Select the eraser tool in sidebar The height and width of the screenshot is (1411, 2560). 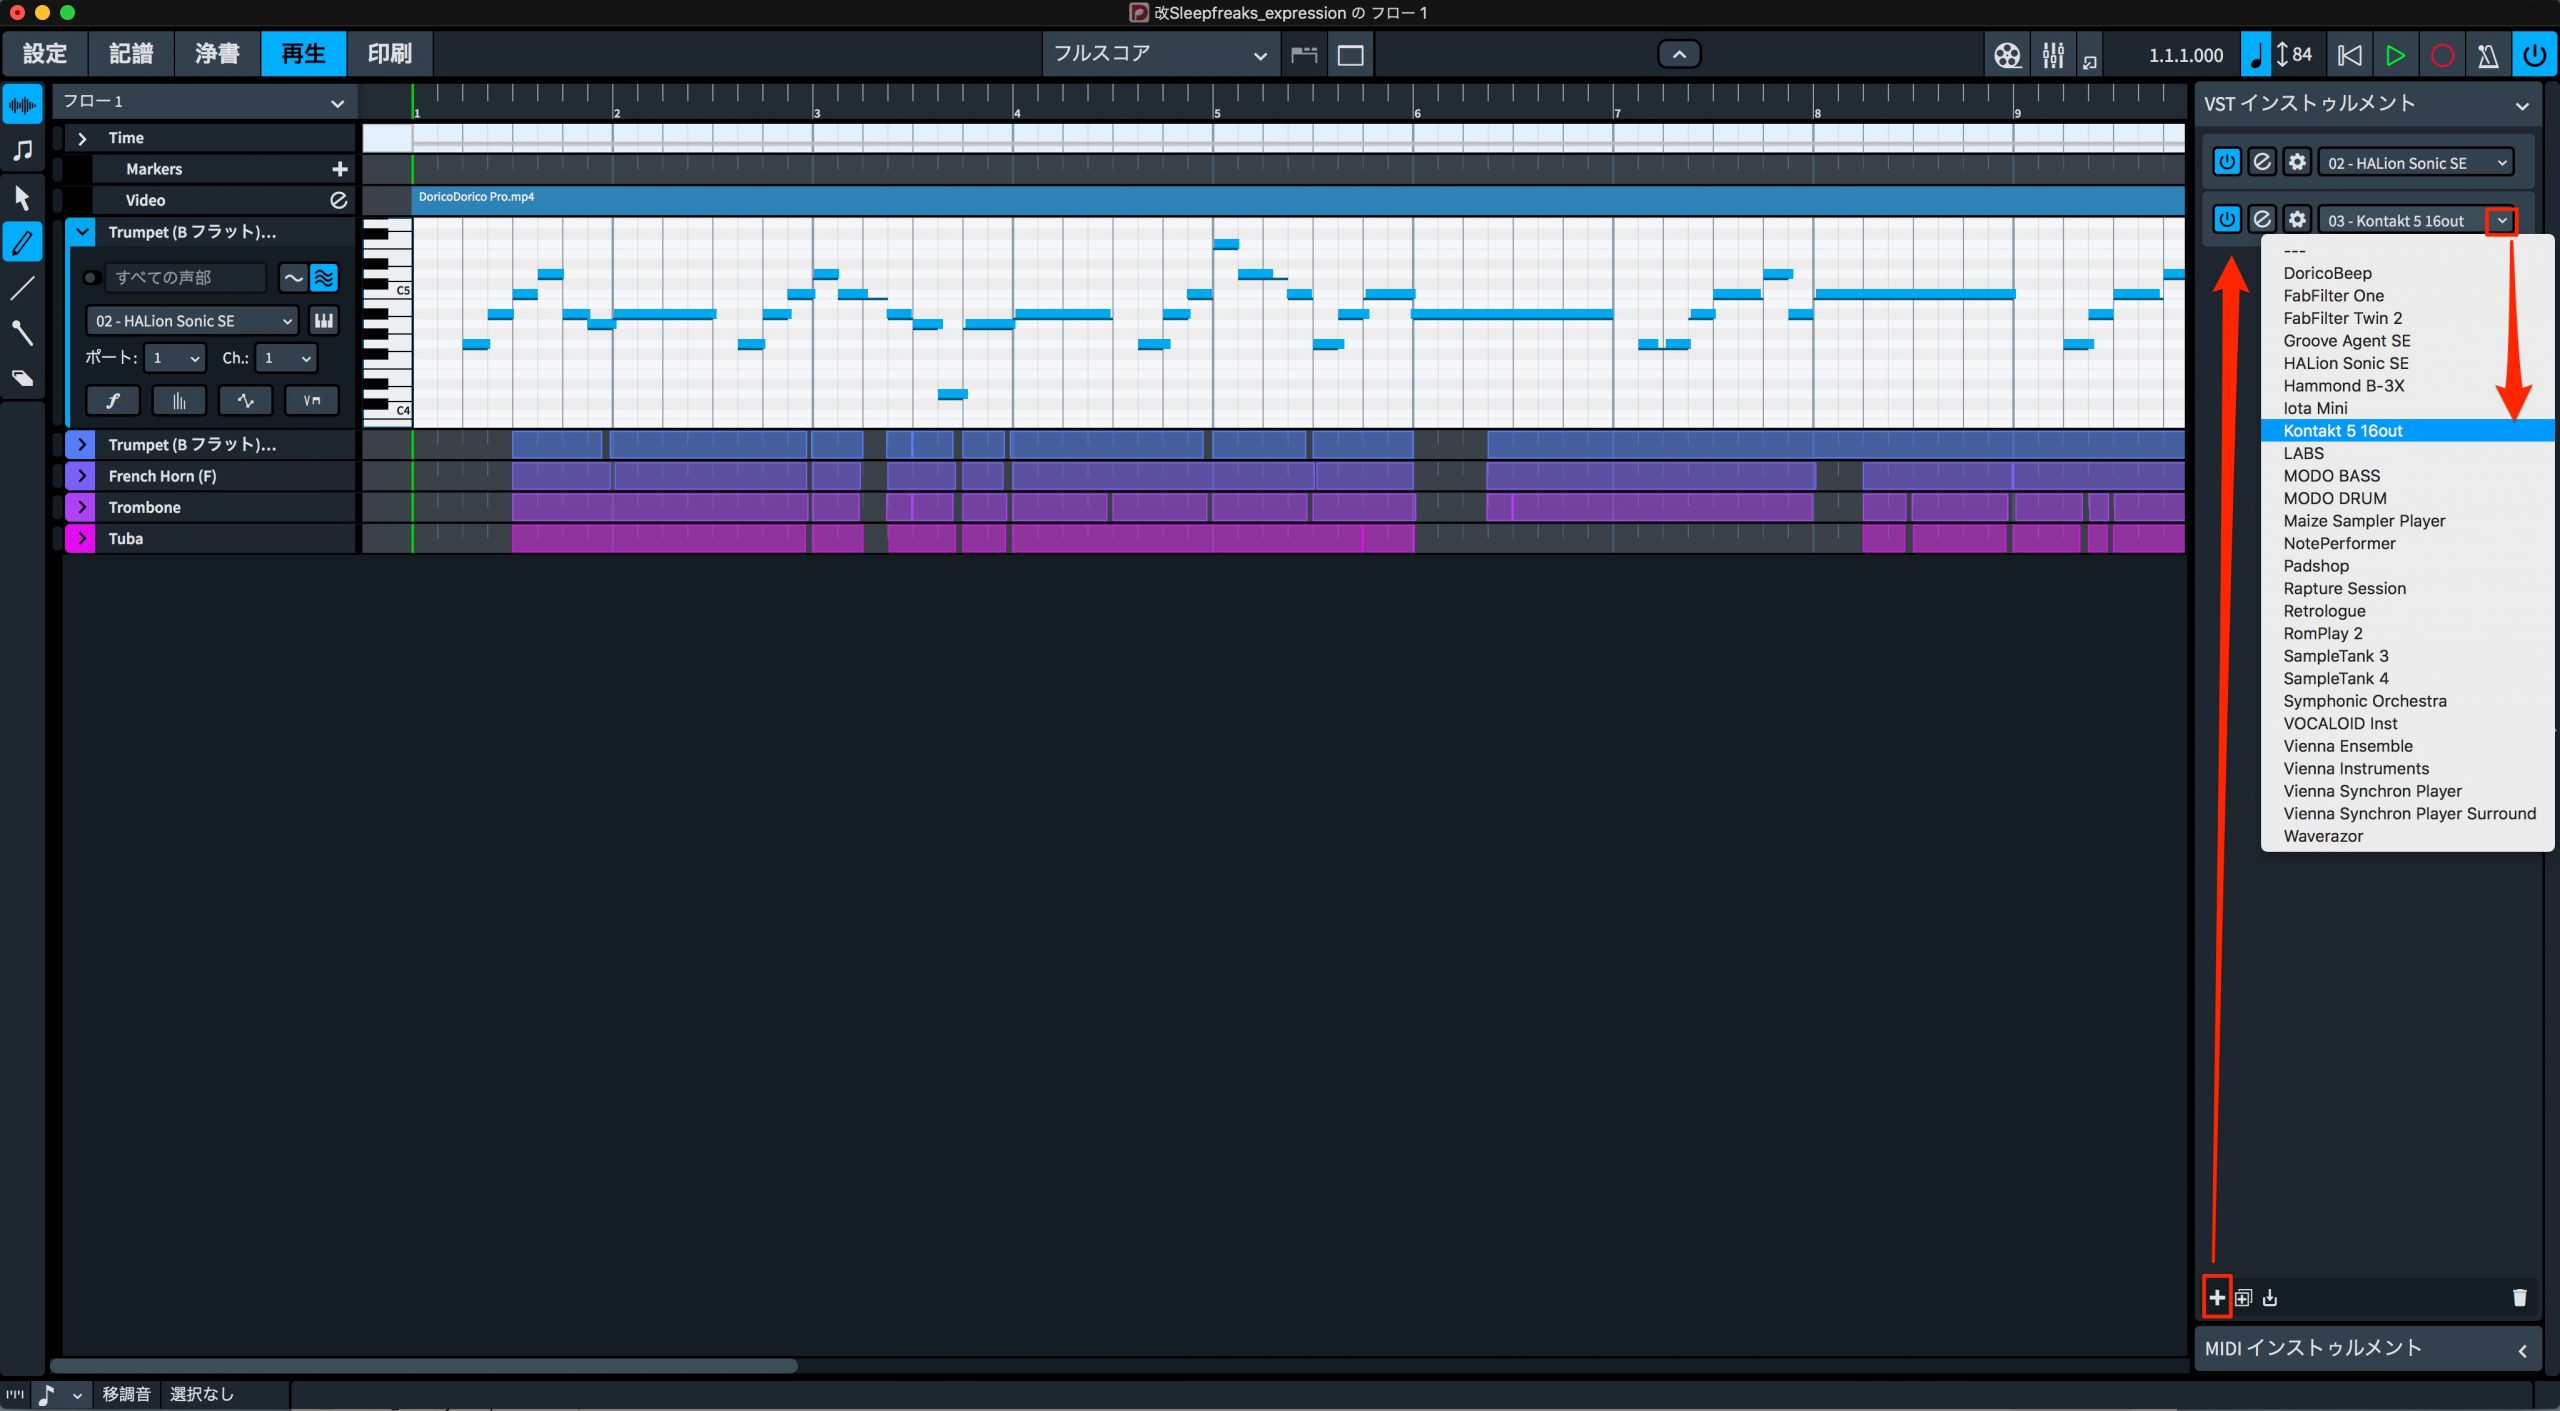pyautogui.click(x=22, y=378)
